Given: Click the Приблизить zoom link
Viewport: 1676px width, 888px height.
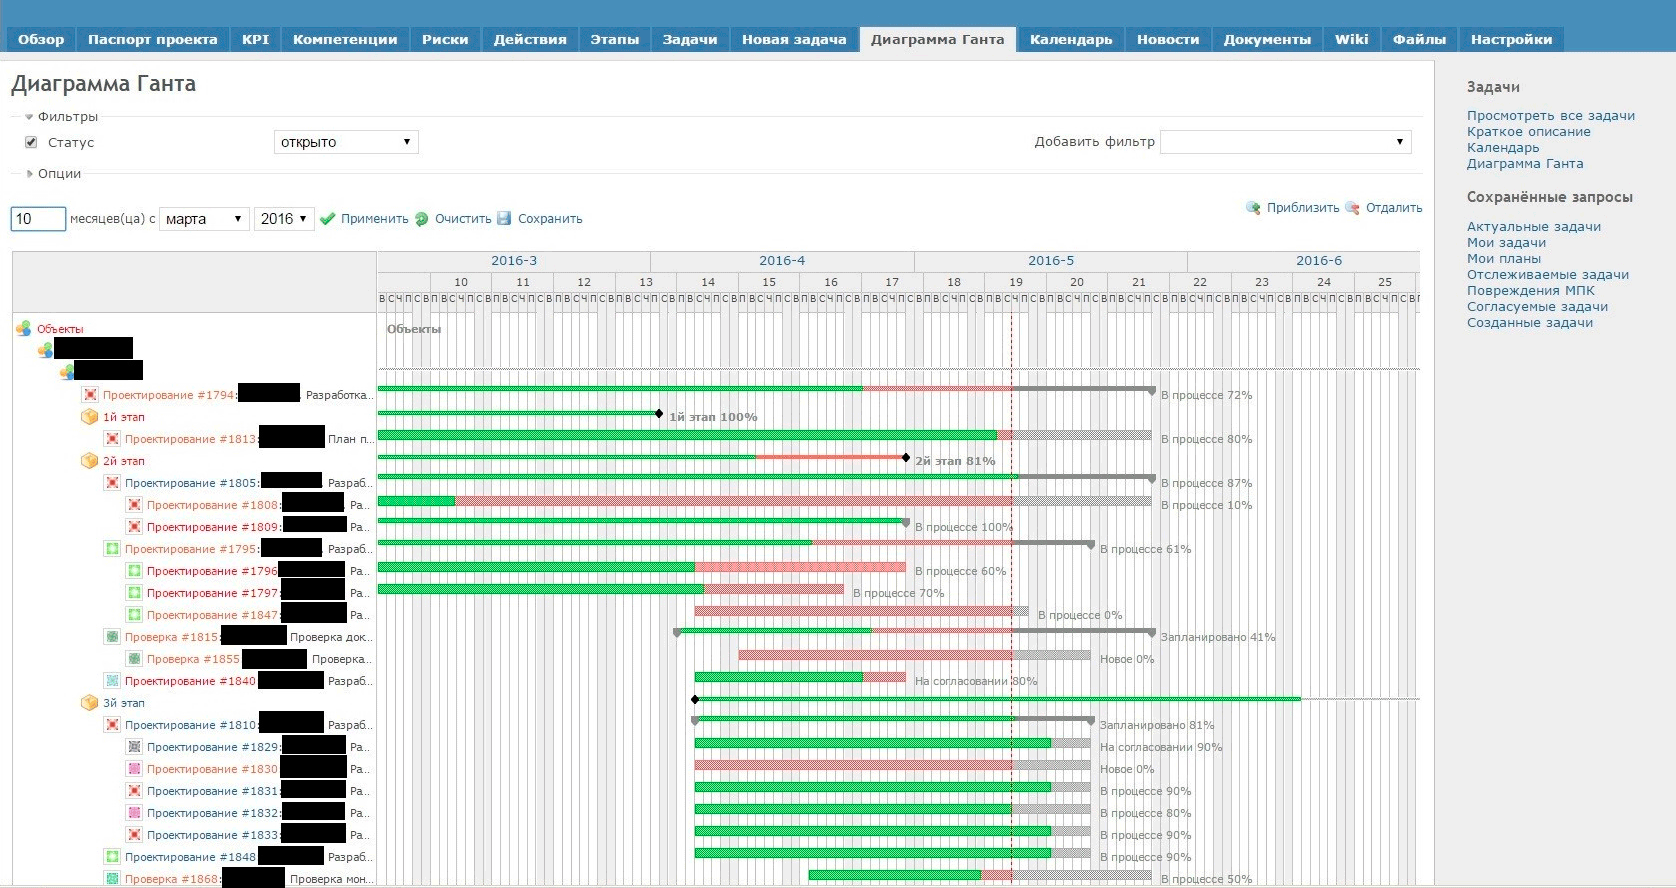Looking at the screenshot, I should tap(1303, 208).
